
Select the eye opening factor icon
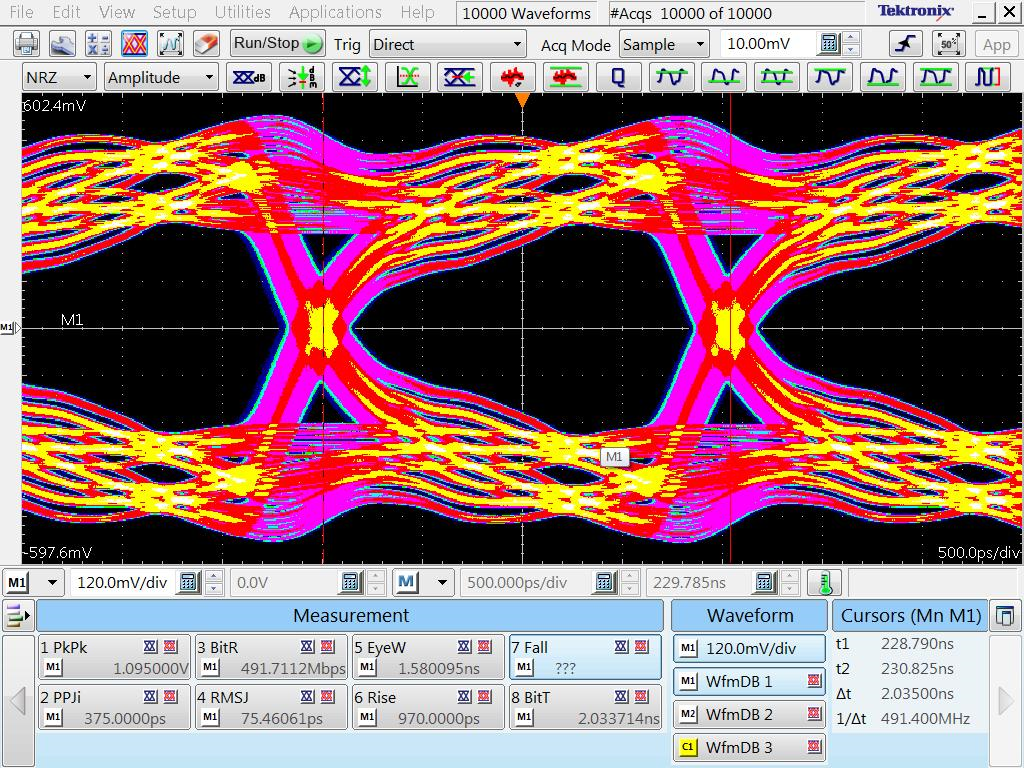460,77
